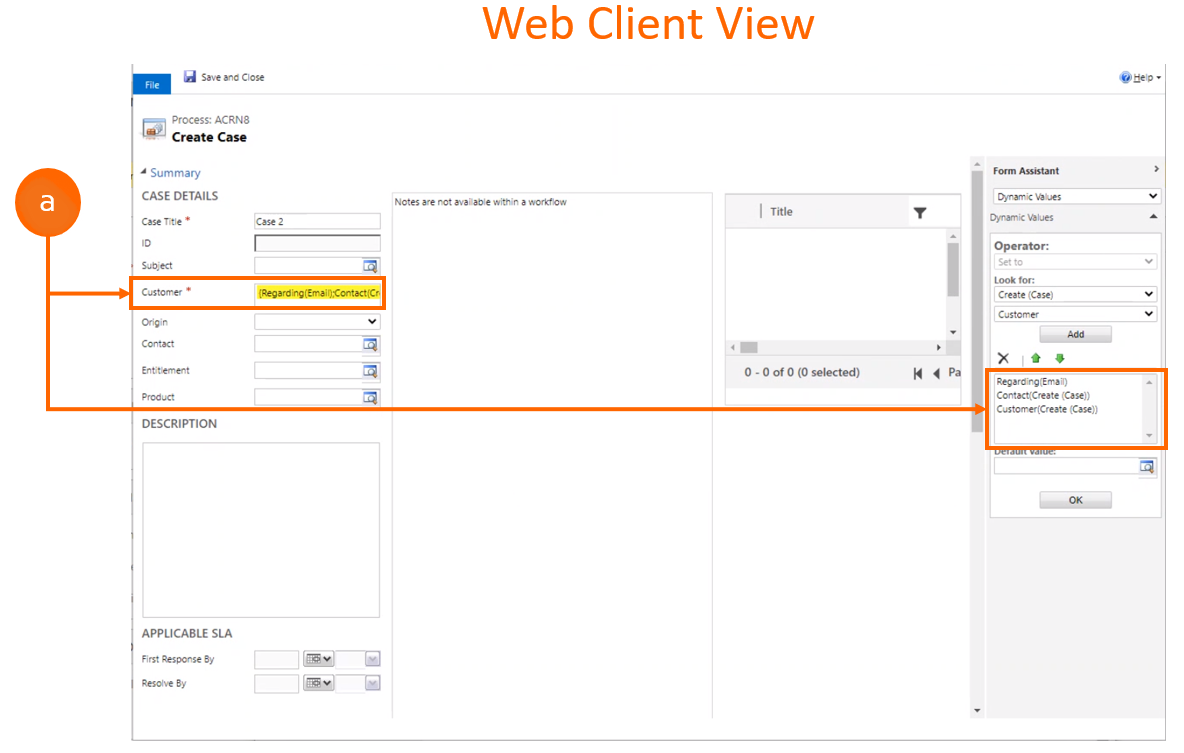Click grid horizontal scrollbar left arrow
This screenshot has height=753, width=1184.
pos(732,347)
